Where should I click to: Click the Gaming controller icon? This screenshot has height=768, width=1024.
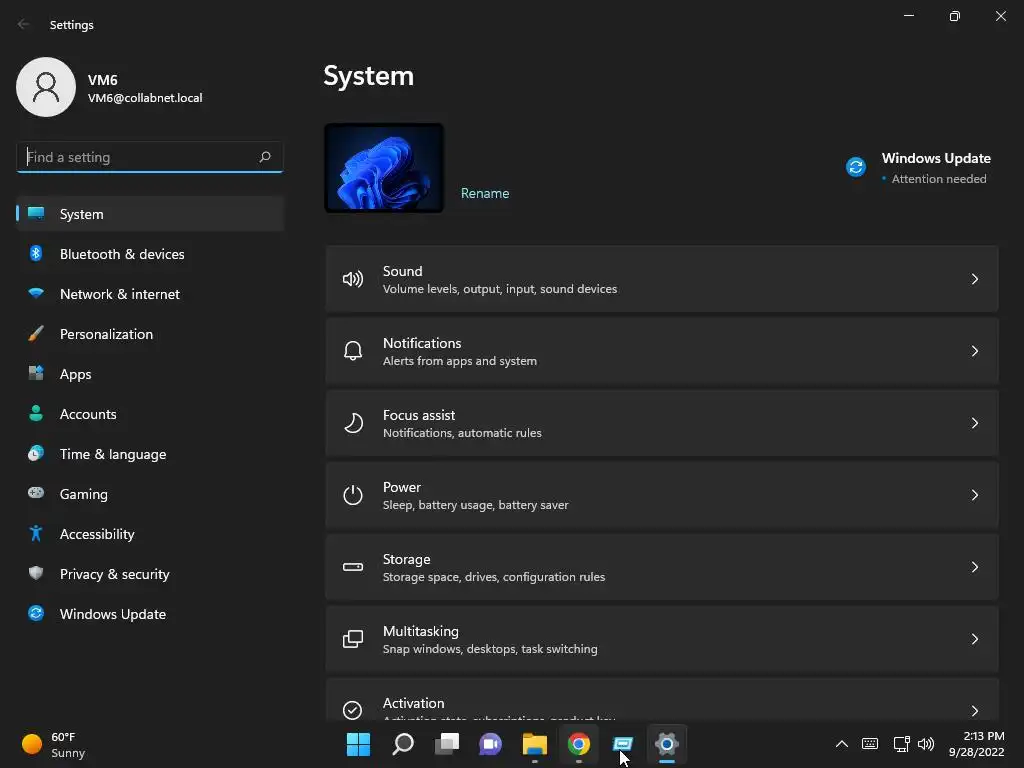point(36,493)
